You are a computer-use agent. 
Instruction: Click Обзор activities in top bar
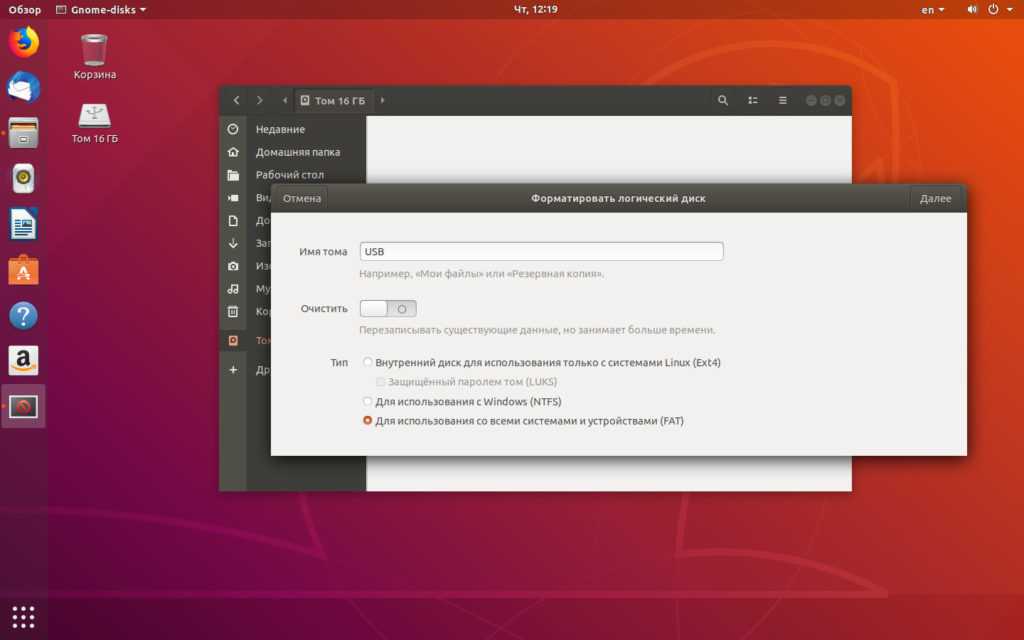coord(25,9)
